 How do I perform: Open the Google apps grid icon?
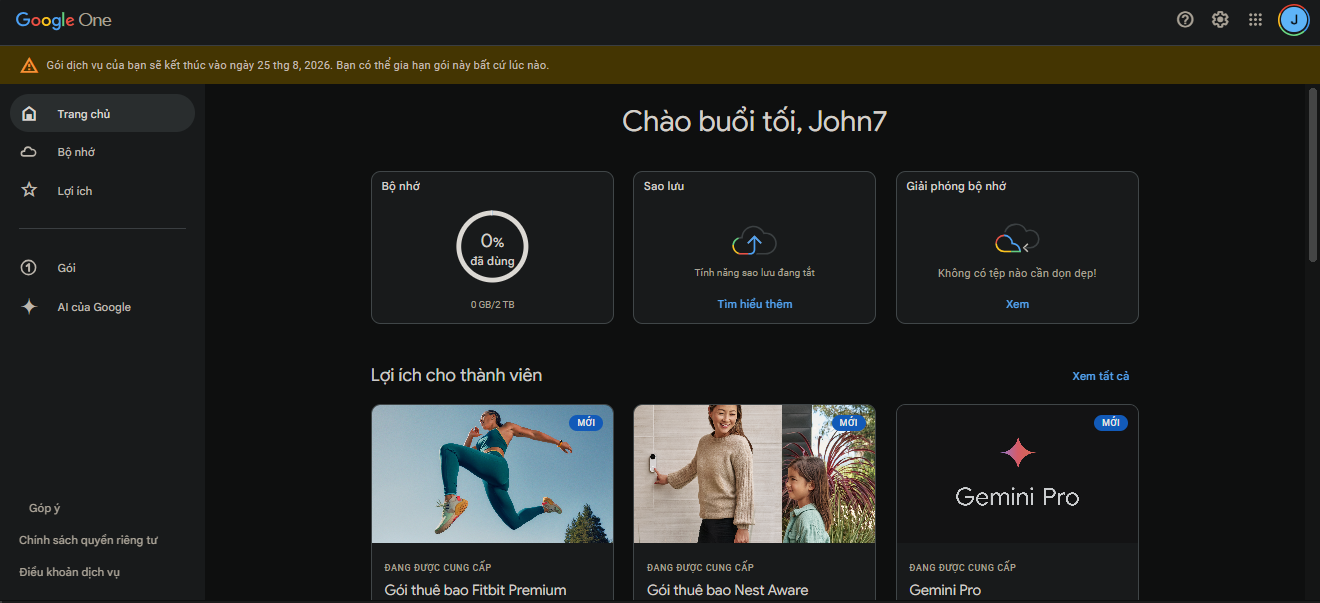[1255, 20]
